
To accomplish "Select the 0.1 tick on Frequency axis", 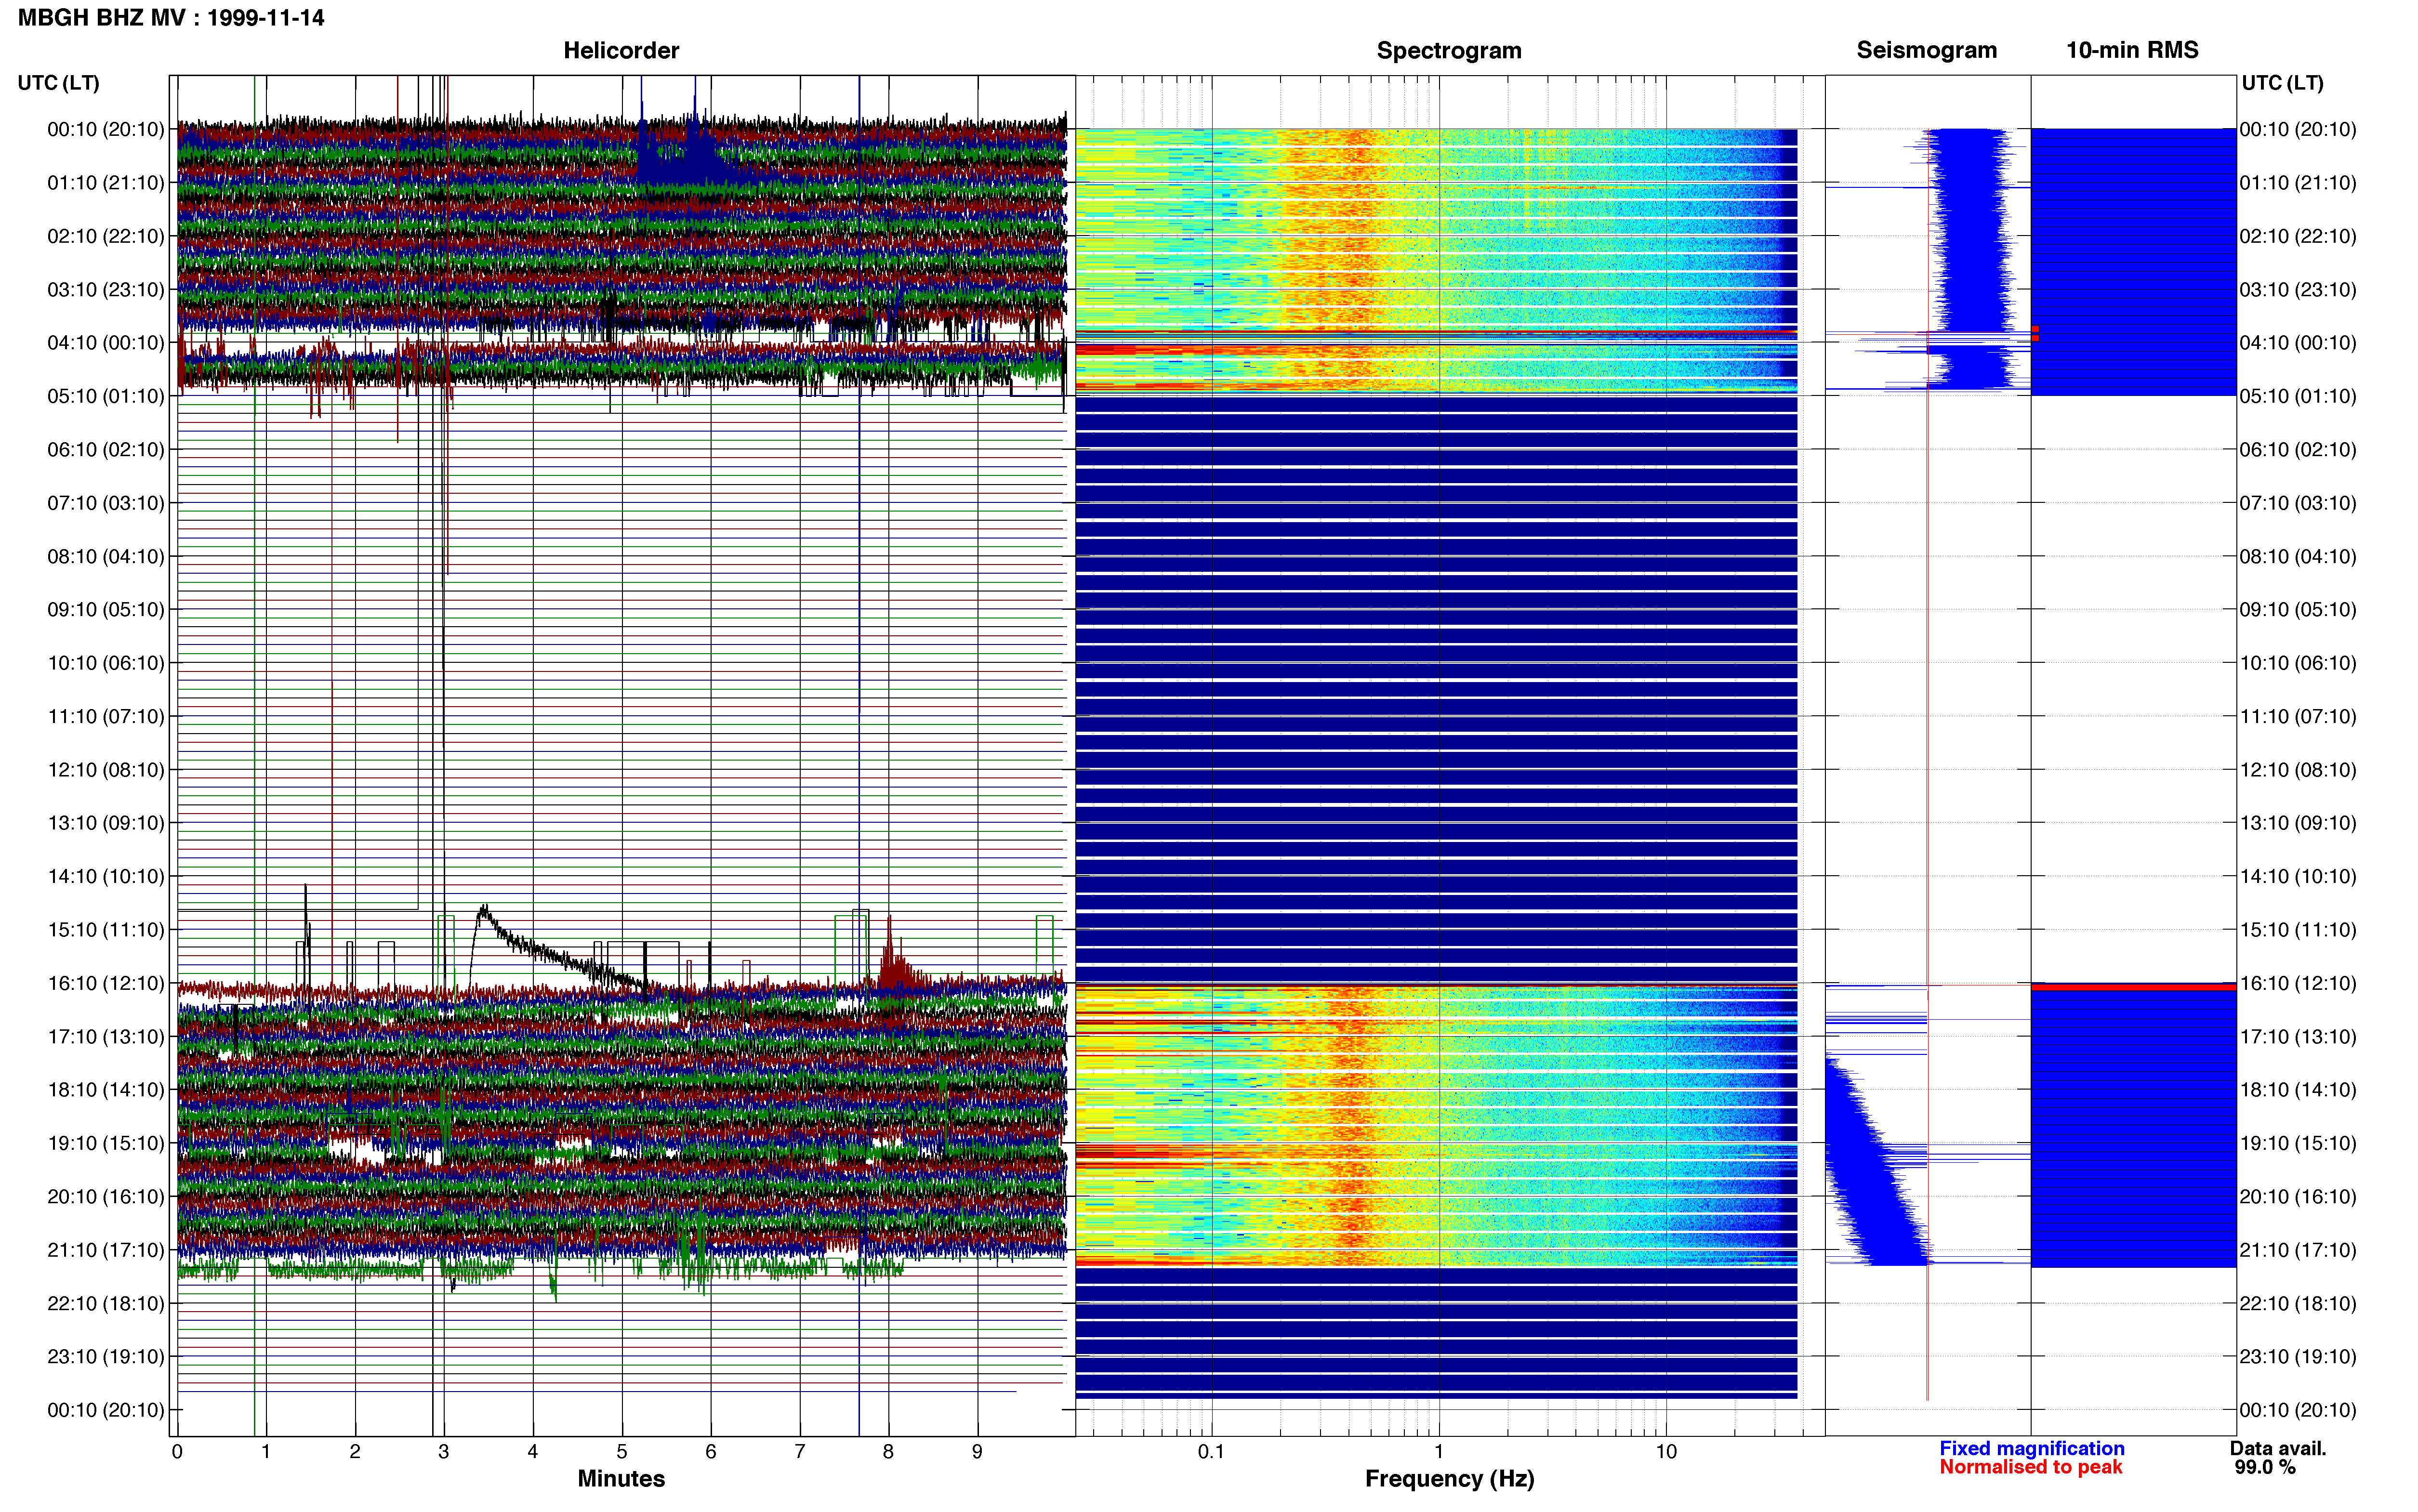I will [x=1211, y=1452].
